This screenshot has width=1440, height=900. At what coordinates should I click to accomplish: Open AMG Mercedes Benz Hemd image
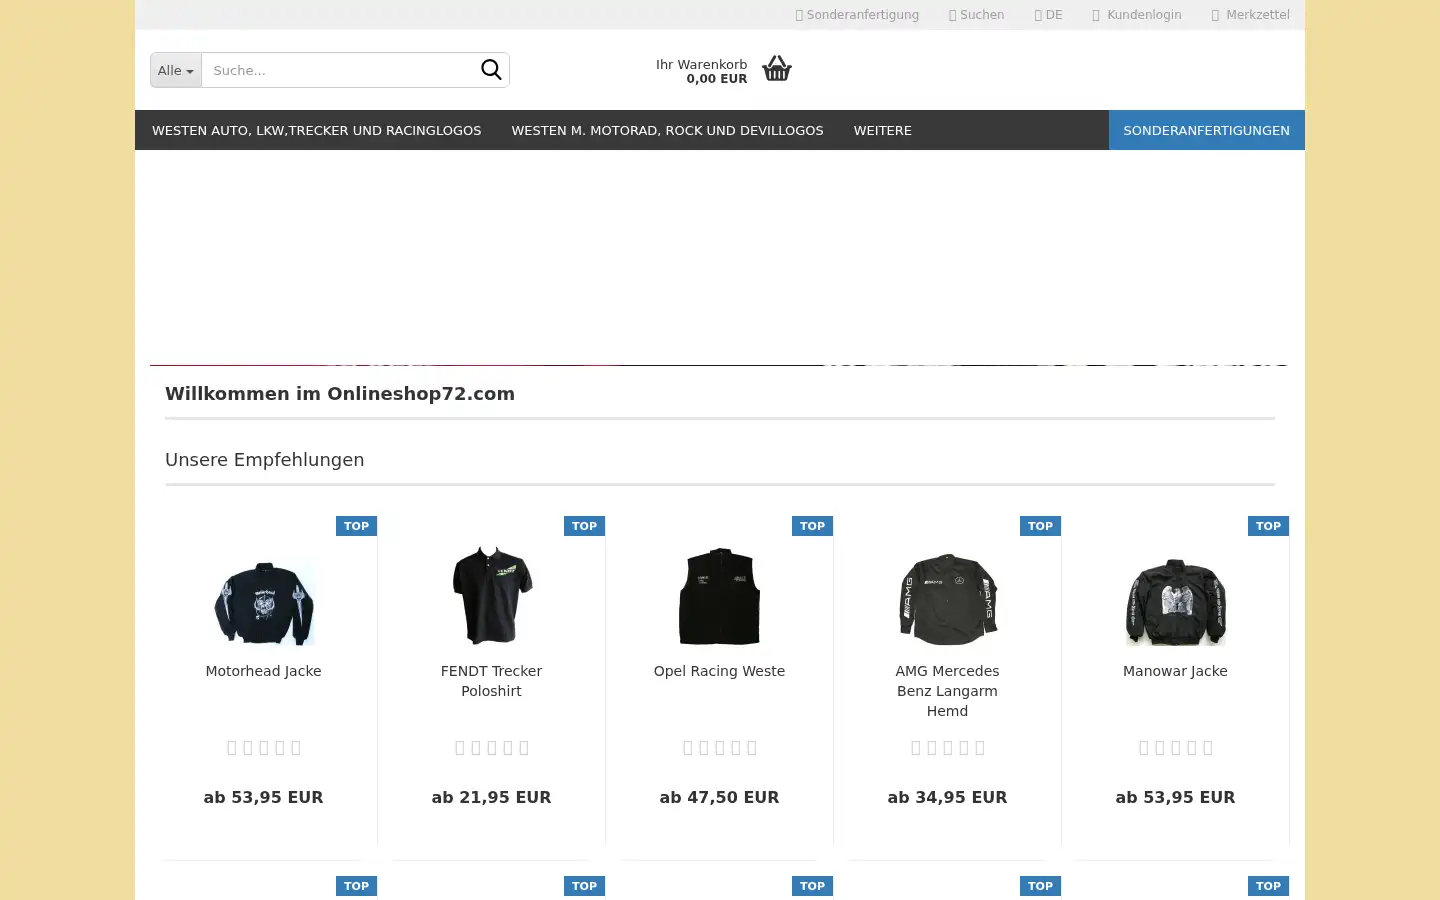point(948,598)
